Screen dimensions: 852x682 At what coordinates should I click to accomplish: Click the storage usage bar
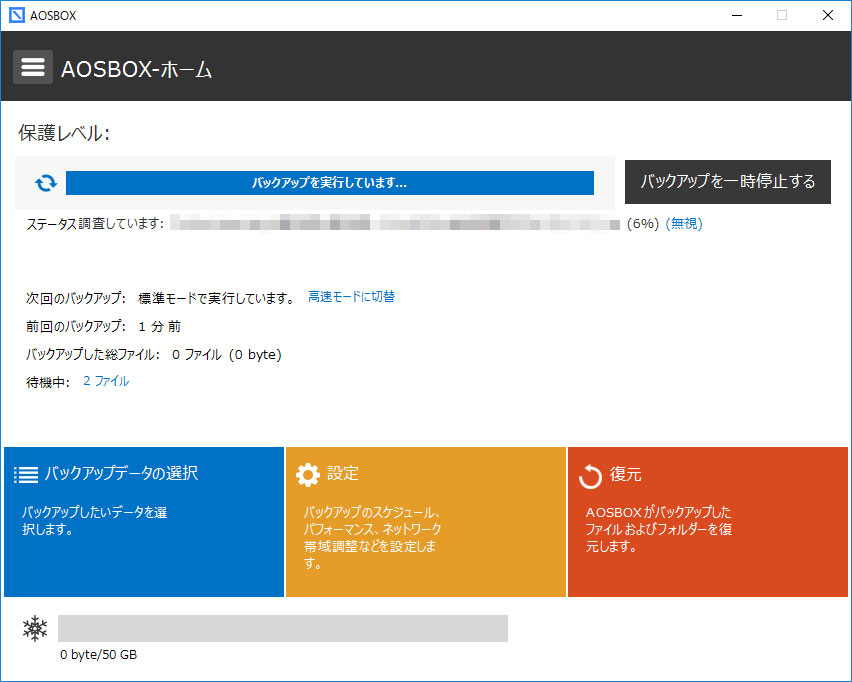pos(283,628)
